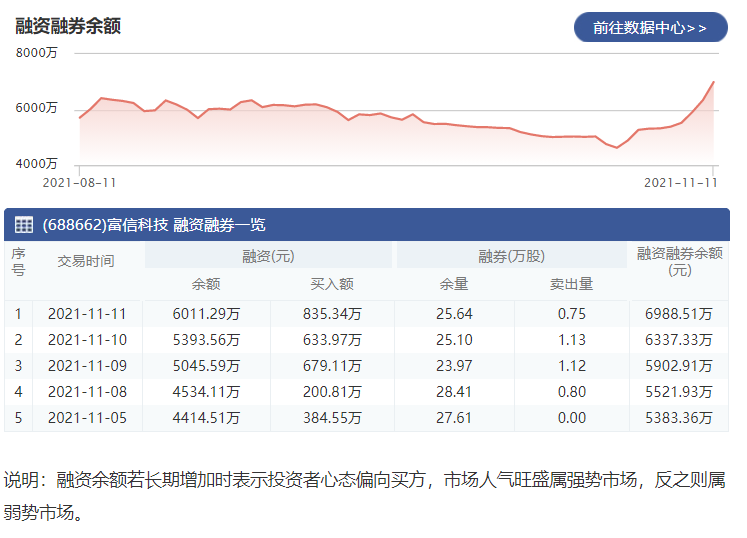The height and width of the screenshot is (538, 747).
Task: Select the date 2021-11-10 cell
Action: 87,340
